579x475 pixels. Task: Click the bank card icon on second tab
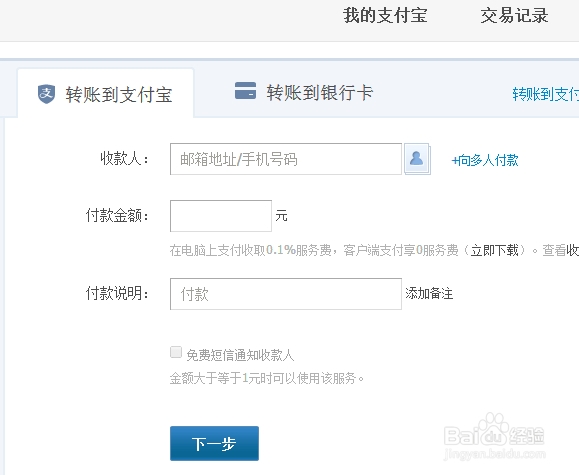(x=246, y=91)
